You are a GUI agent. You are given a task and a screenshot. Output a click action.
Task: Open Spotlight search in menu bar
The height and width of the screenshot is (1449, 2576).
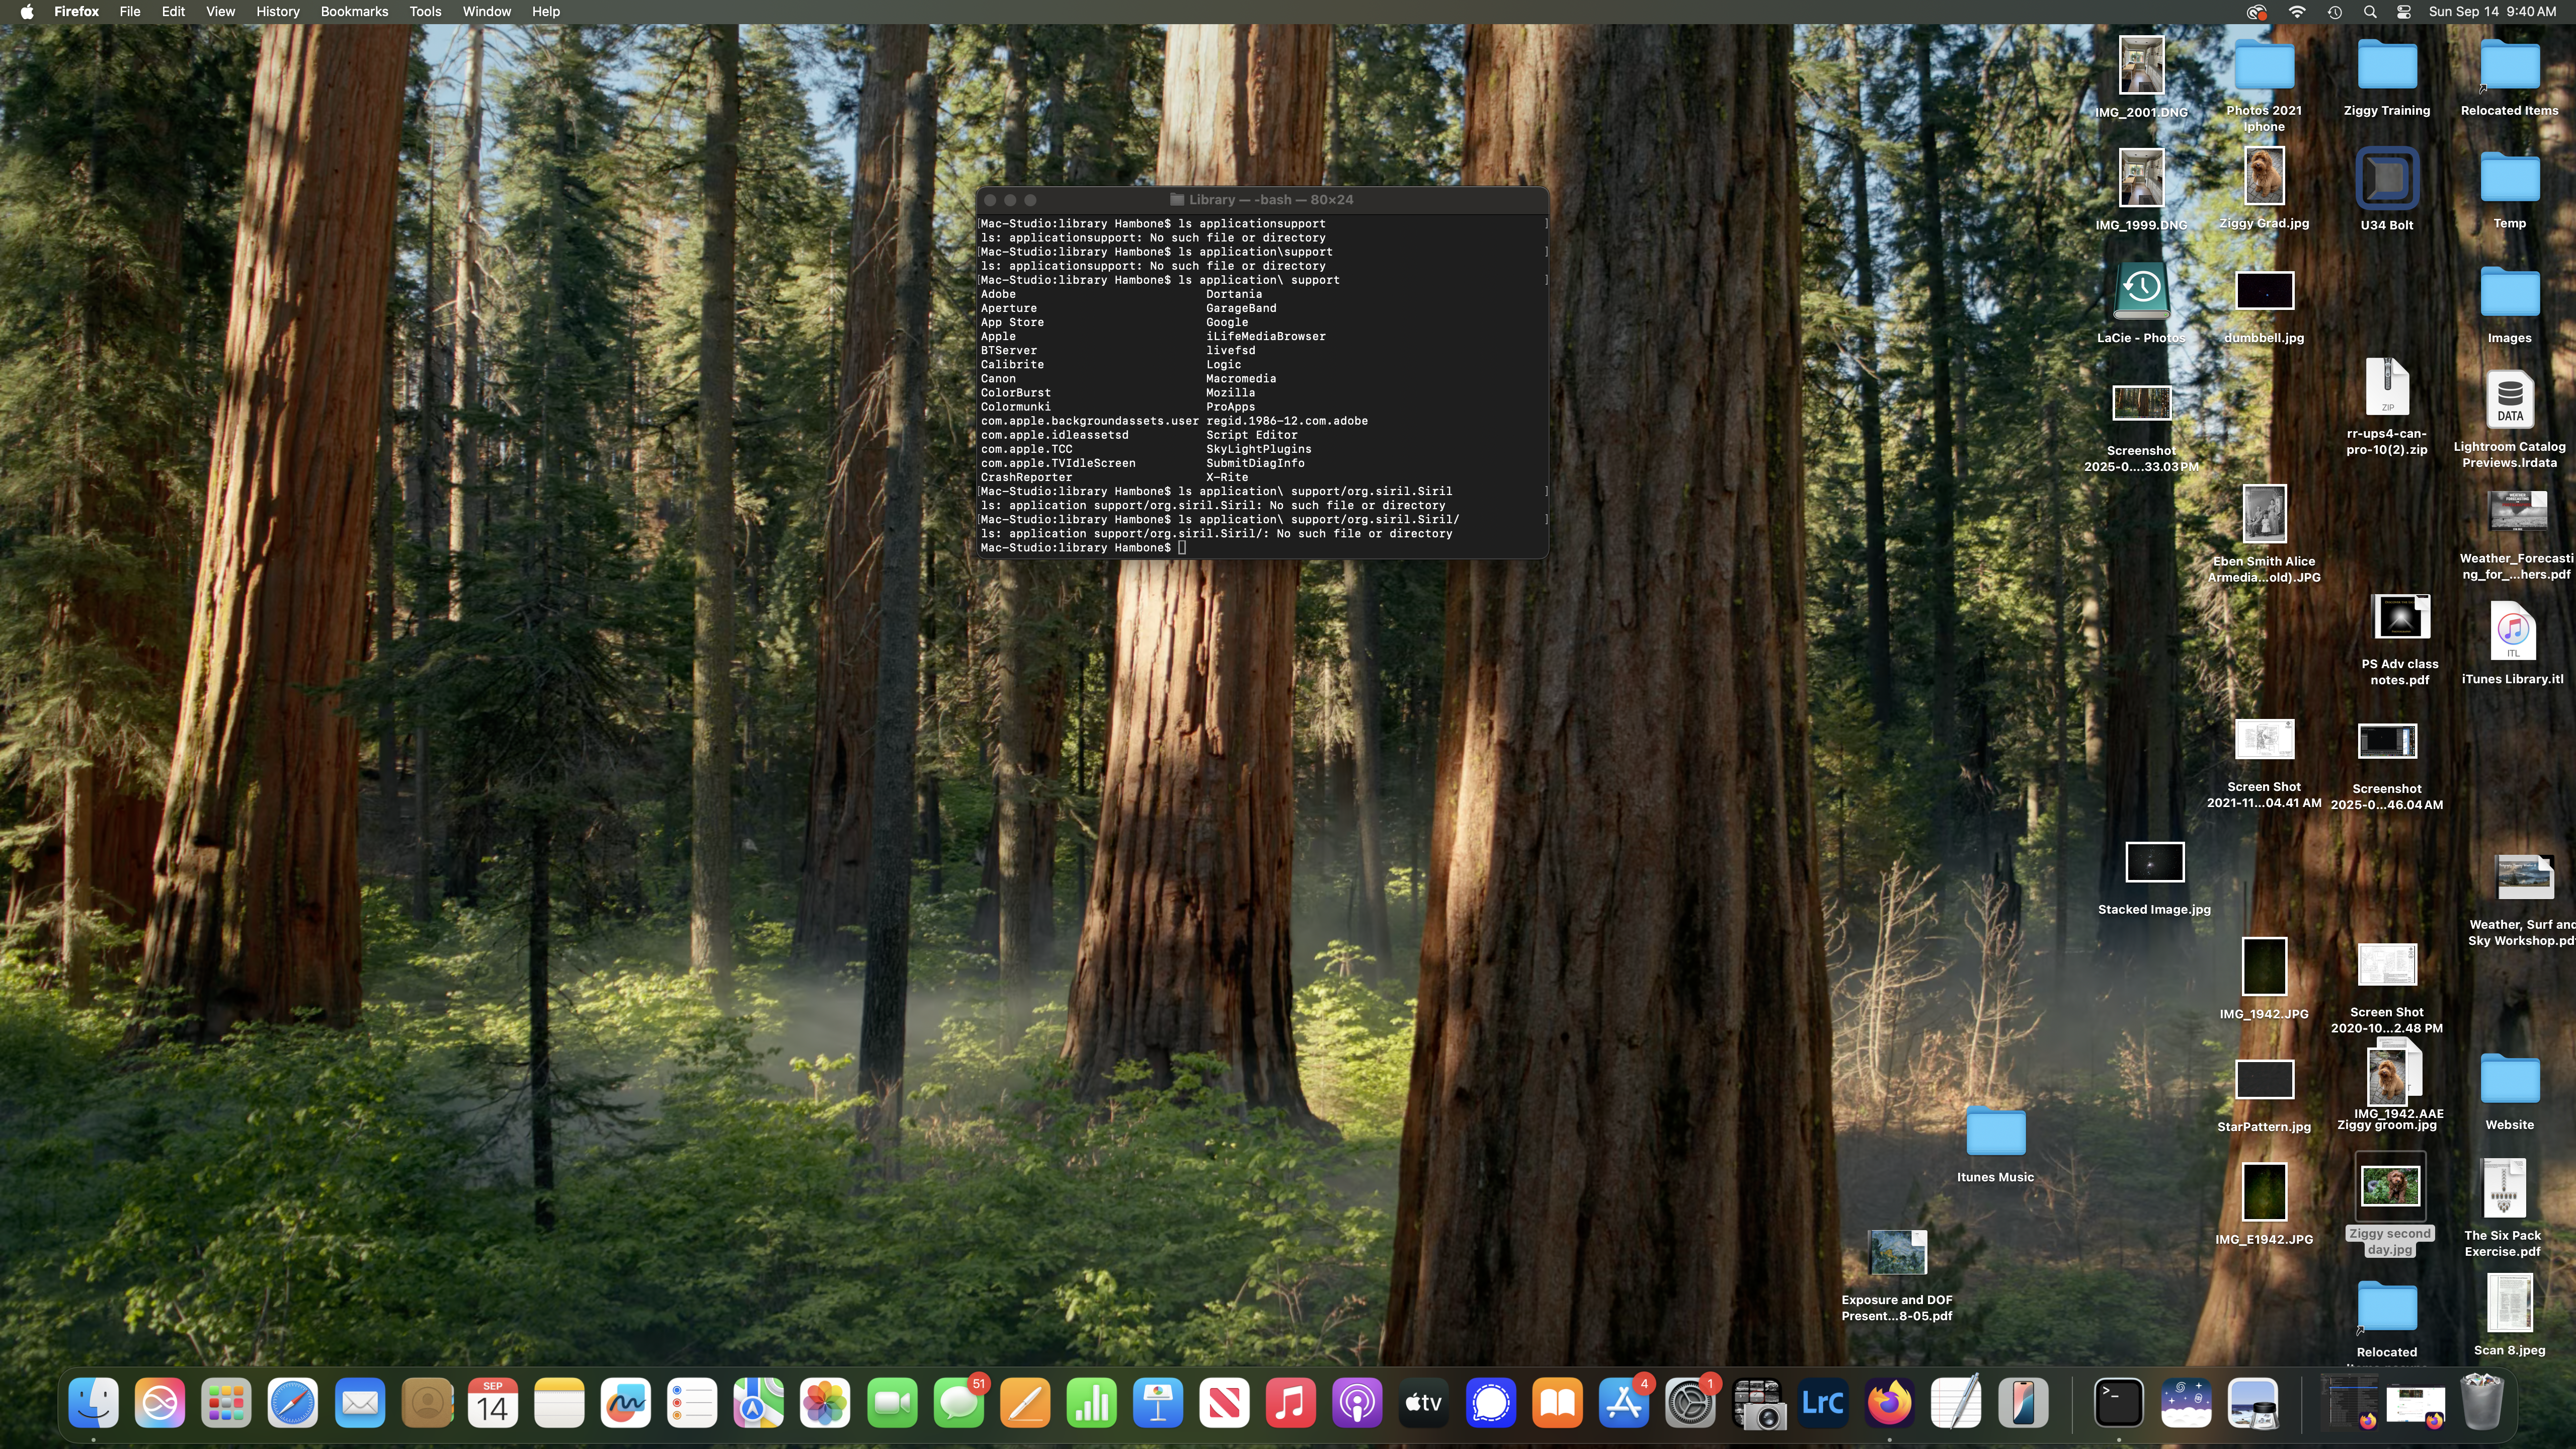coord(2370,12)
